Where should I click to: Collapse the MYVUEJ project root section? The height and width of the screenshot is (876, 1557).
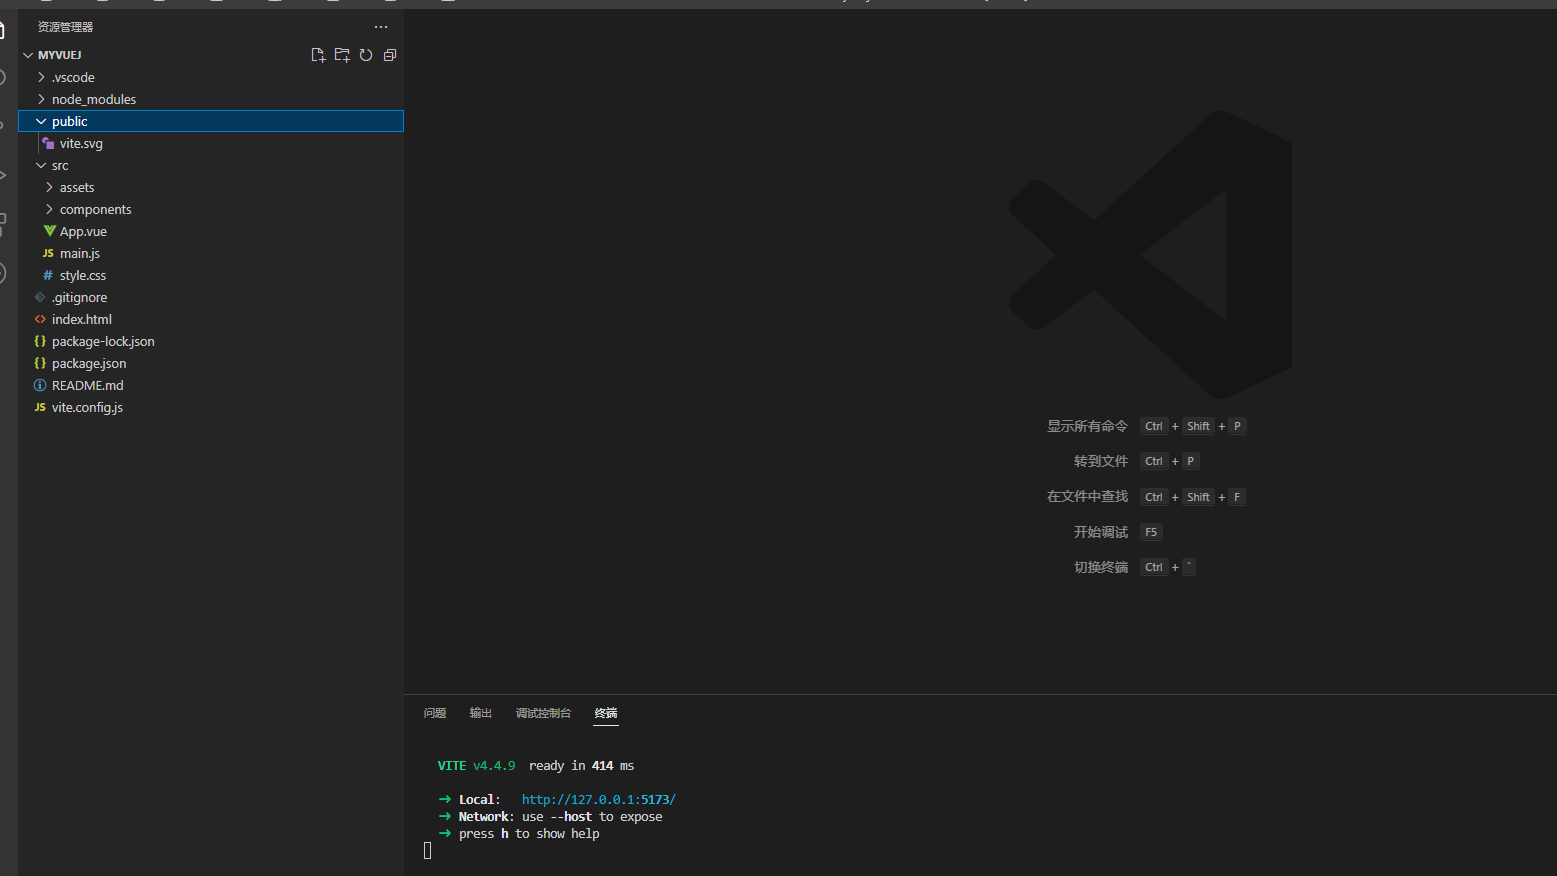click(28, 55)
